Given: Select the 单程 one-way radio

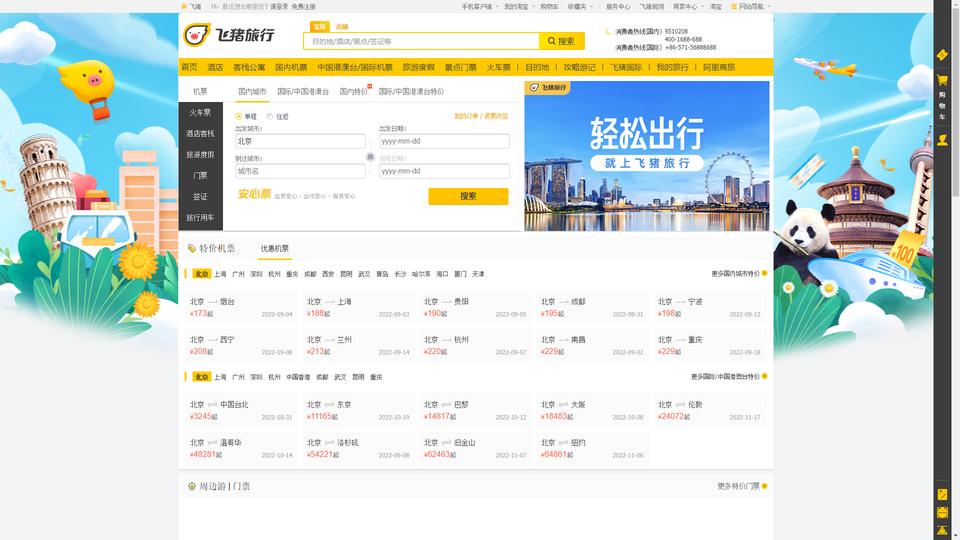Looking at the screenshot, I should 239,116.
